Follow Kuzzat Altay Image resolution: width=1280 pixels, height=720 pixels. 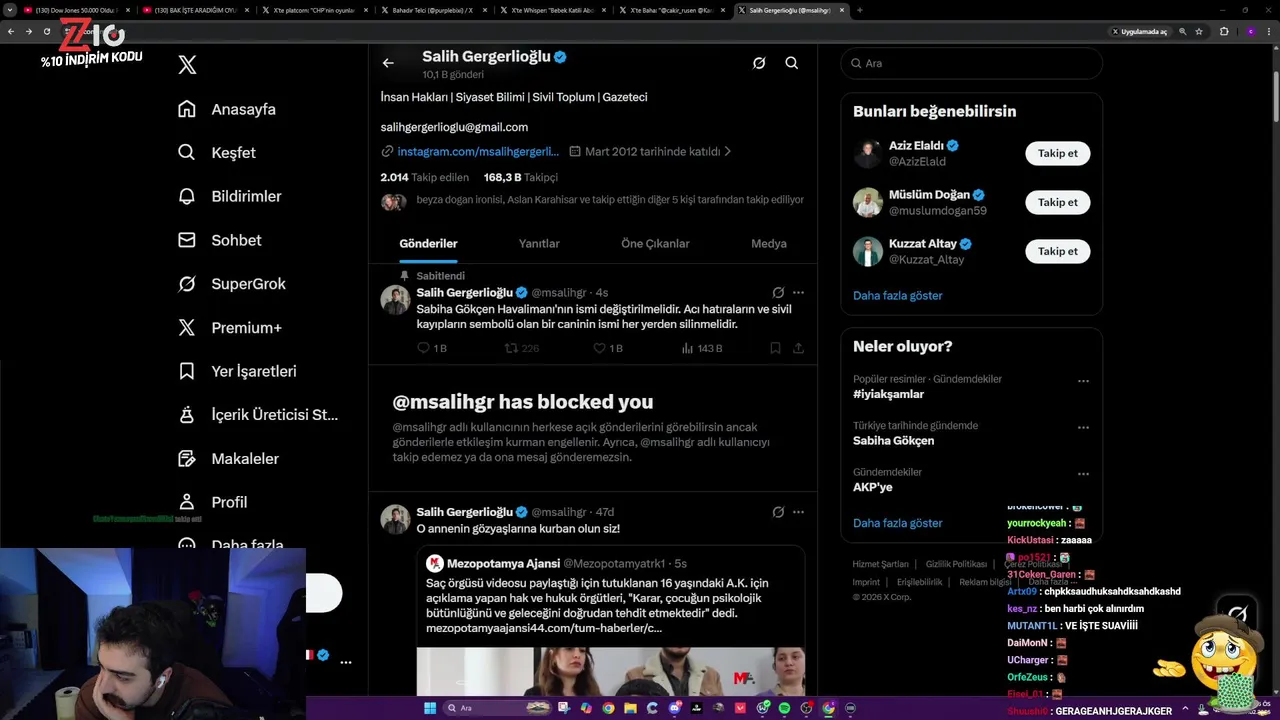tap(1057, 251)
